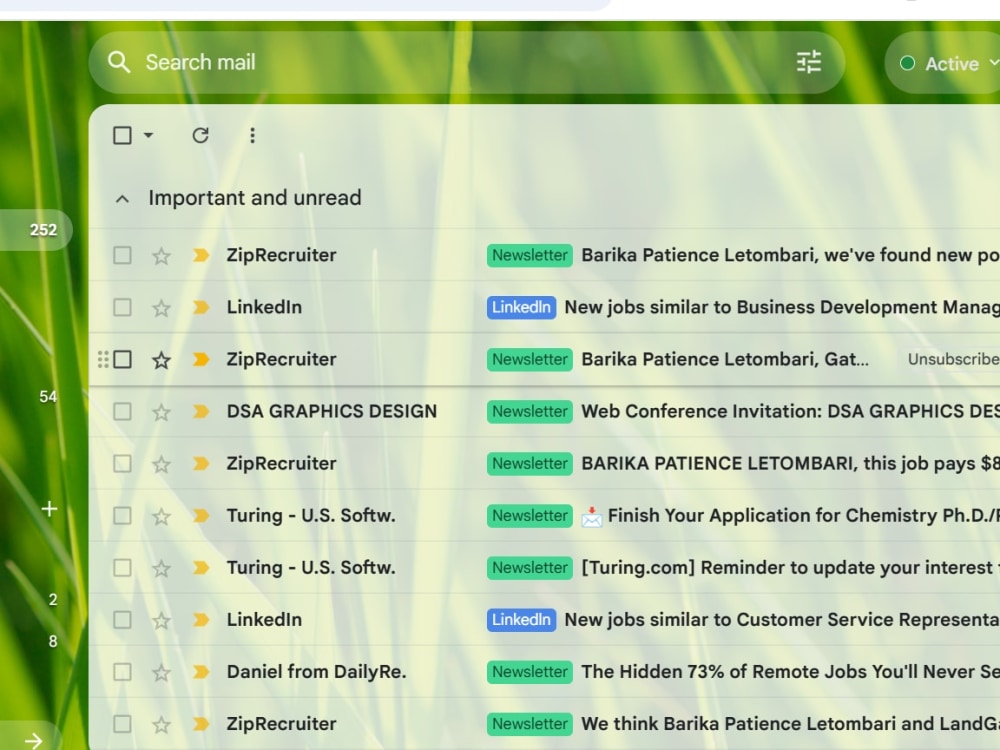Click LinkedIn label on Customer Service Representative email
Image resolution: width=1000 pixels, height=750 pixels.
[521, 620]
